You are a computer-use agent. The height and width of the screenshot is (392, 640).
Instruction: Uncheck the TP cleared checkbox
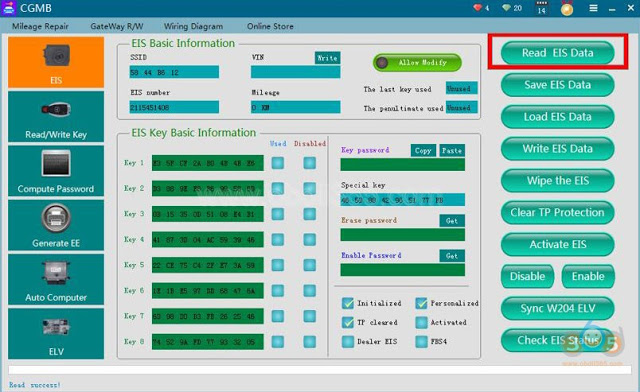pyautogui.click(x=348, y=323)
